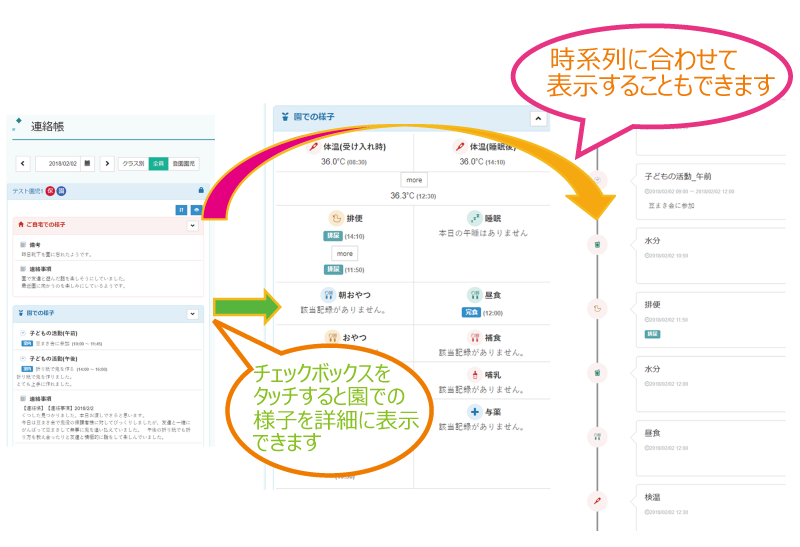Collapse the 園での様子 detail panel header
The width and height of the screenshot is (800, 547).
click(537, 117)
